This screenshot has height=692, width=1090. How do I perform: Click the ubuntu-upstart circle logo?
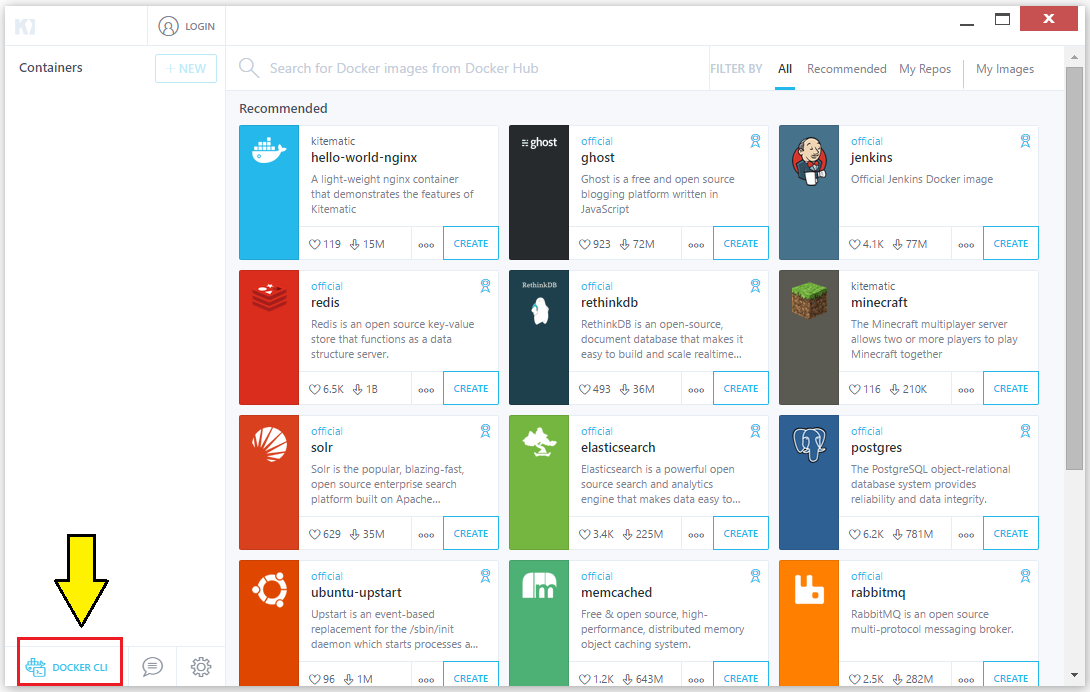pyautogui.click(x=270, y=590)
